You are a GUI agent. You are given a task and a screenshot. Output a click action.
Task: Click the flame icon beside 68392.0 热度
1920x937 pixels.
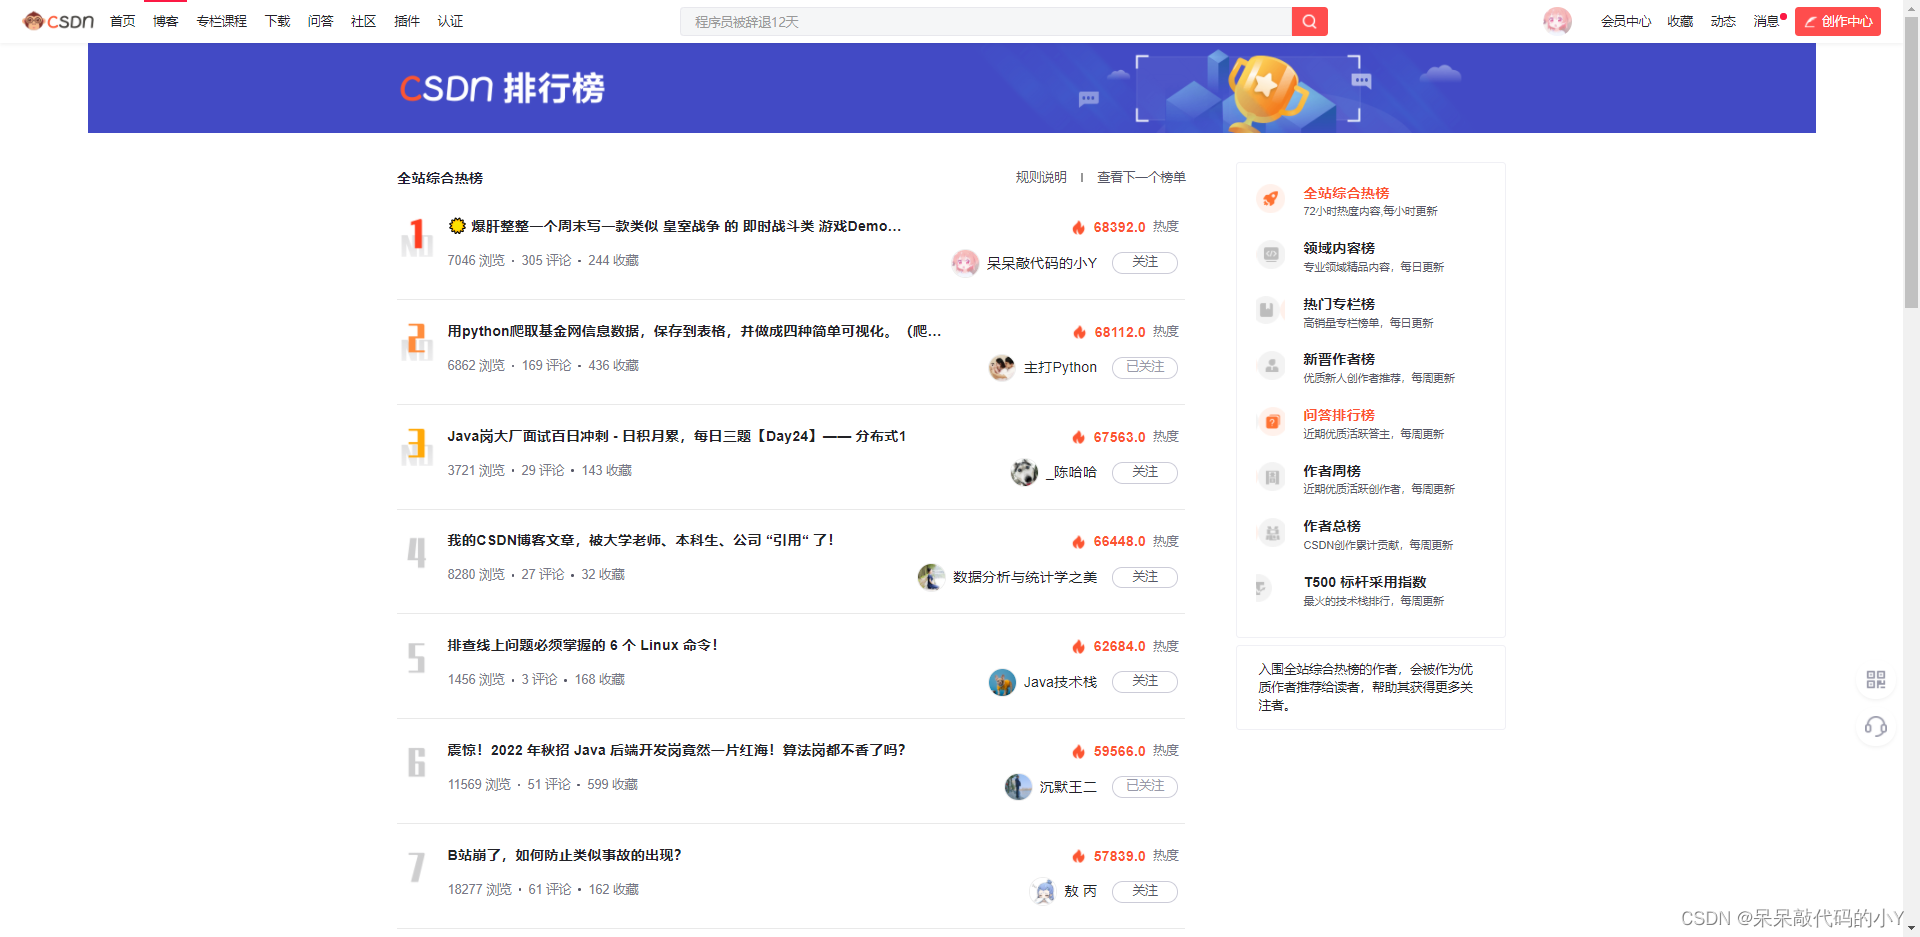tap(1079, 227)
